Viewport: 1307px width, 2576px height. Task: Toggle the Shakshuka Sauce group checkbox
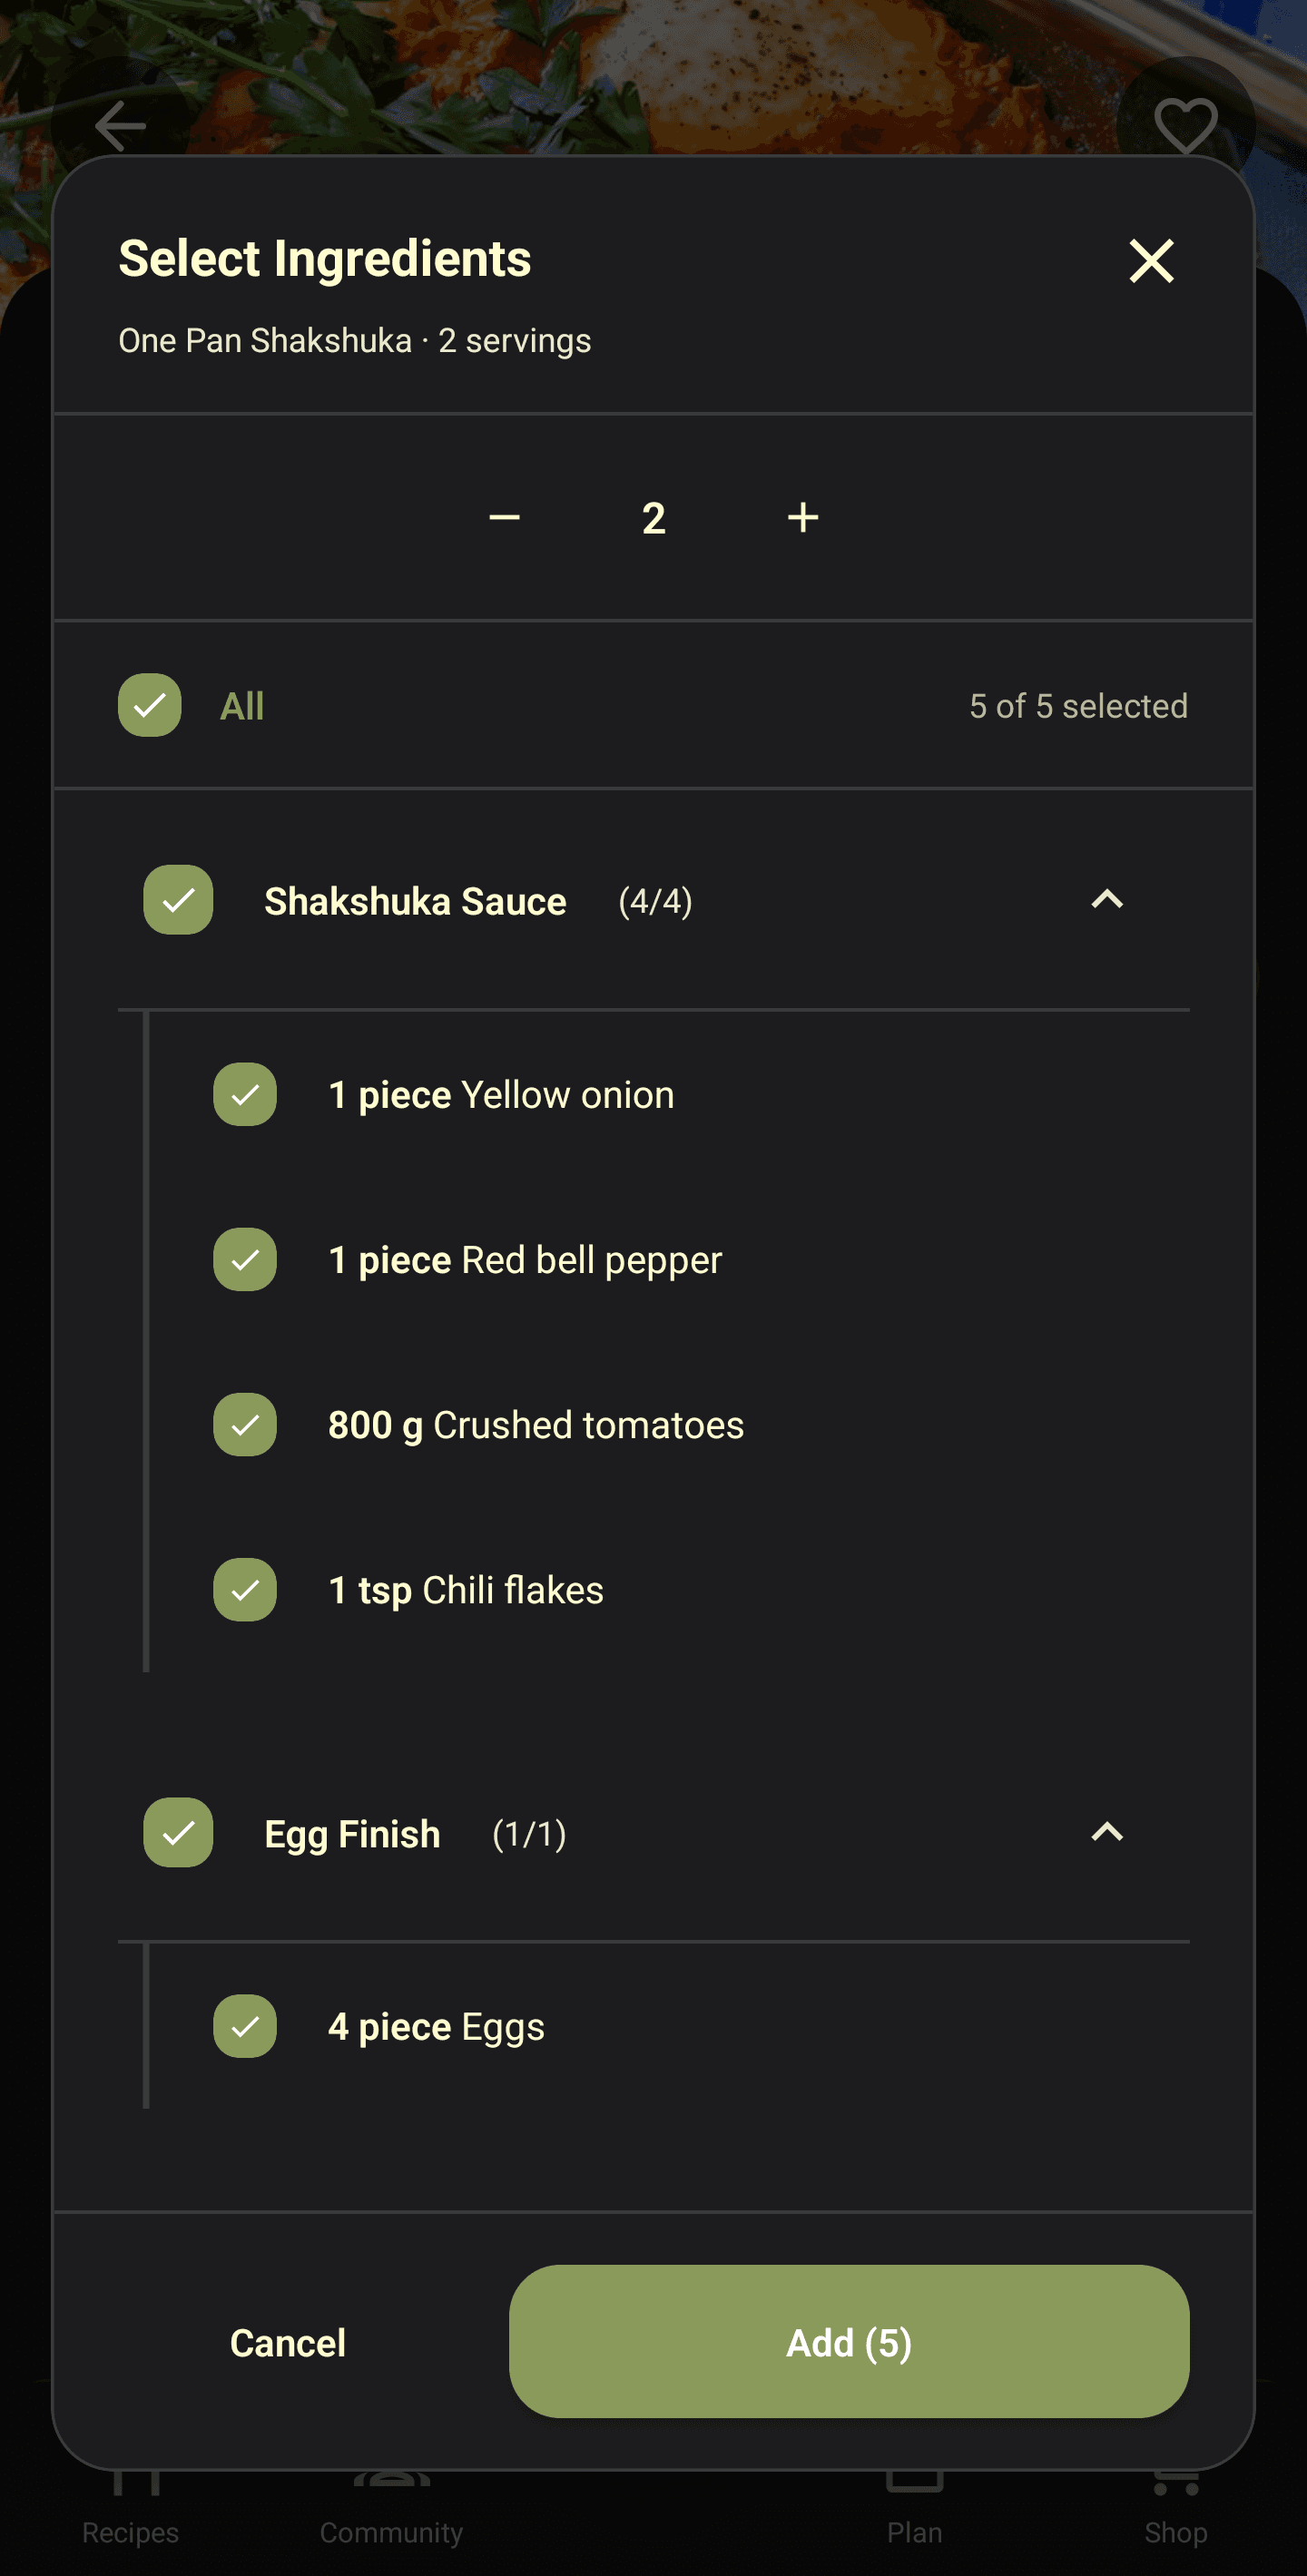tap(178, 900)
